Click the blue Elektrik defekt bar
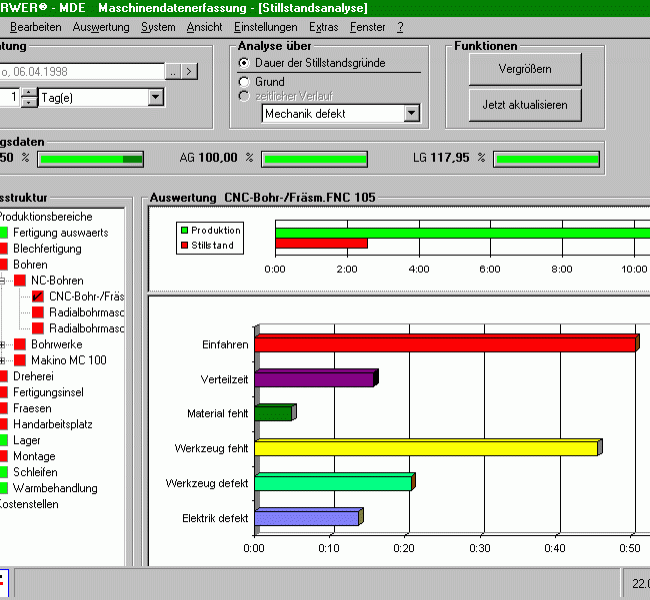Screen dimensions: 650x600 [x=307, y=518]
